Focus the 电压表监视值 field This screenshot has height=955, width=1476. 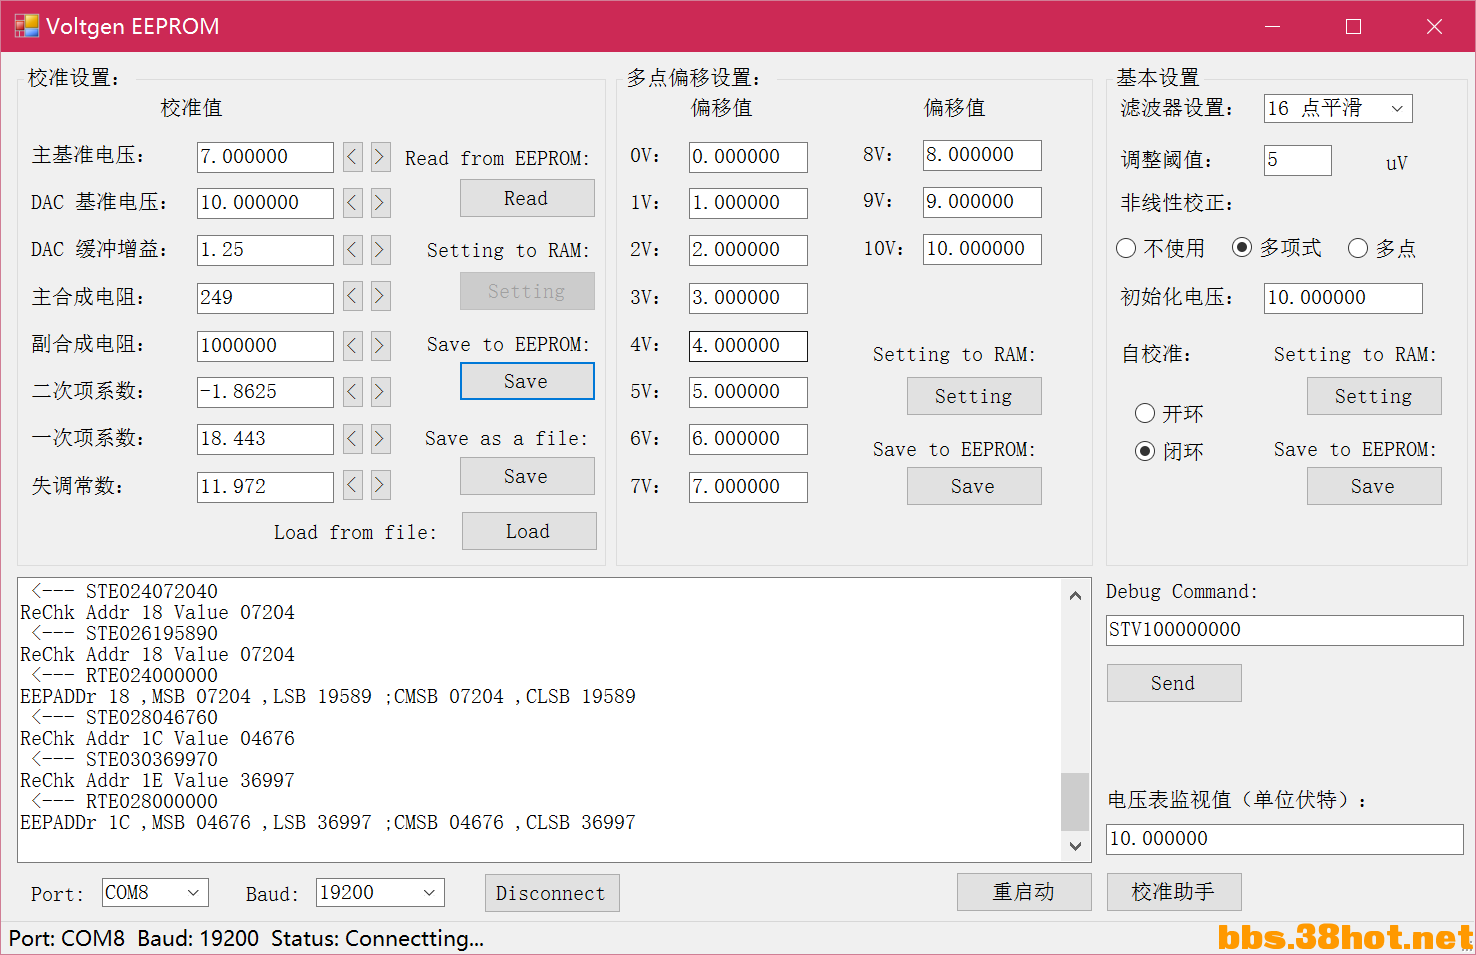[1285, 839]
